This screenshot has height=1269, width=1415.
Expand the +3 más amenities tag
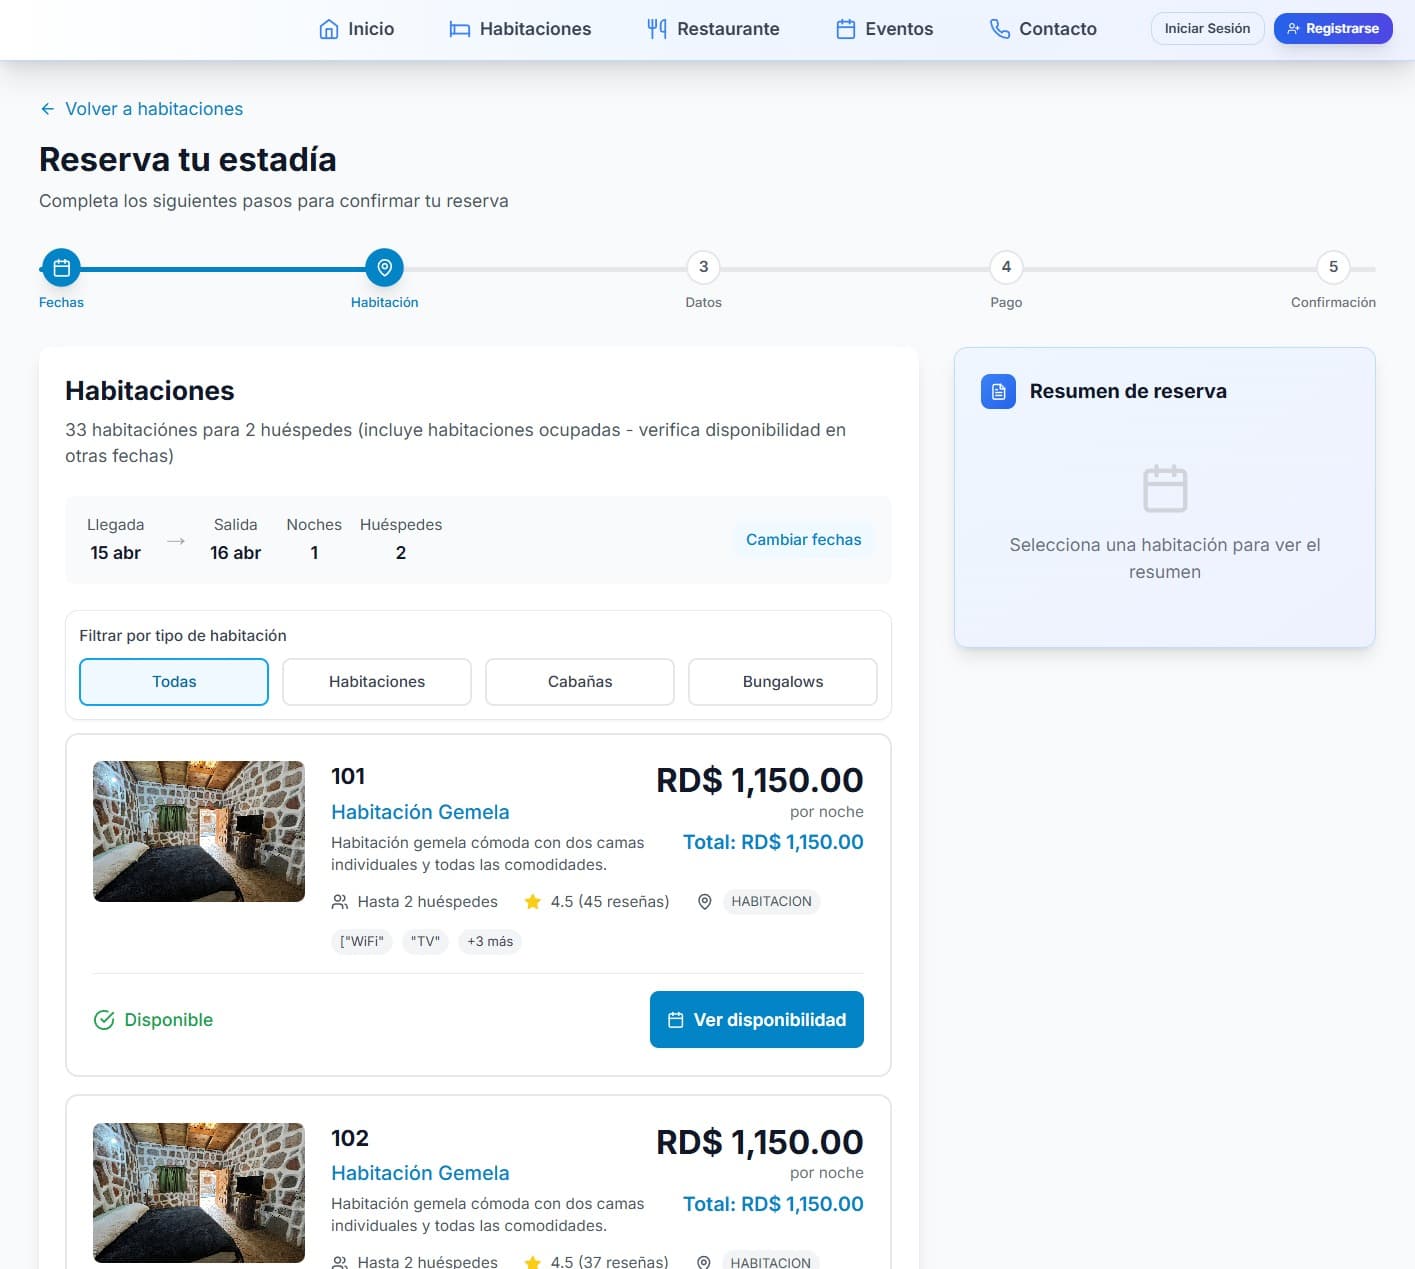coord(490,942)
